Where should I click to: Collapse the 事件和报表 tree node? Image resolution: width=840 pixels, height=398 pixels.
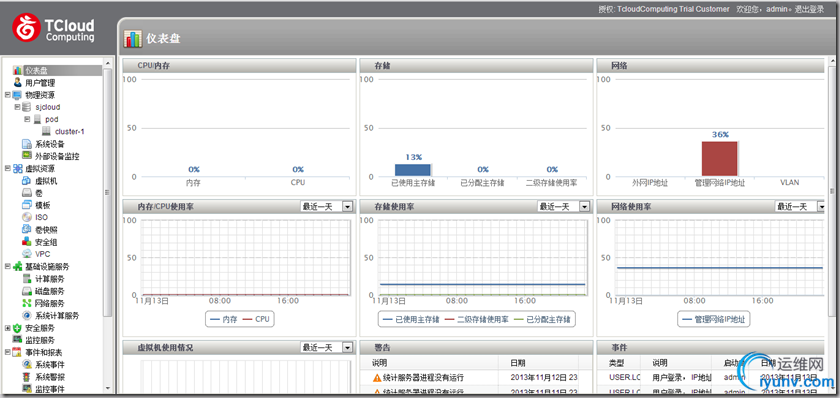click(x=8, y=352)
